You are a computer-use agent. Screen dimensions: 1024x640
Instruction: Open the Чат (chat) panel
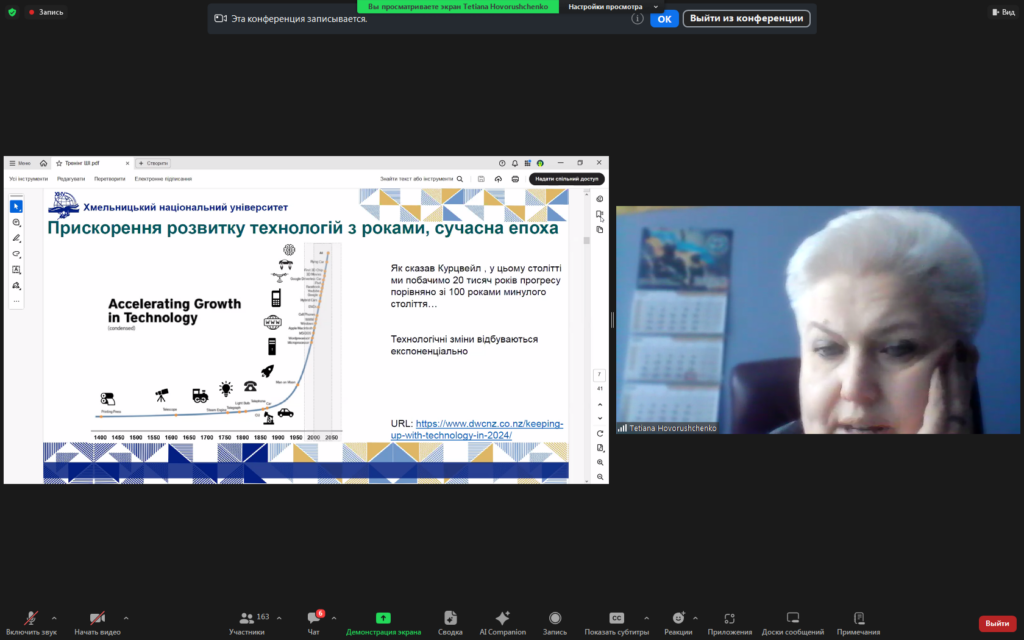[314, 622]
